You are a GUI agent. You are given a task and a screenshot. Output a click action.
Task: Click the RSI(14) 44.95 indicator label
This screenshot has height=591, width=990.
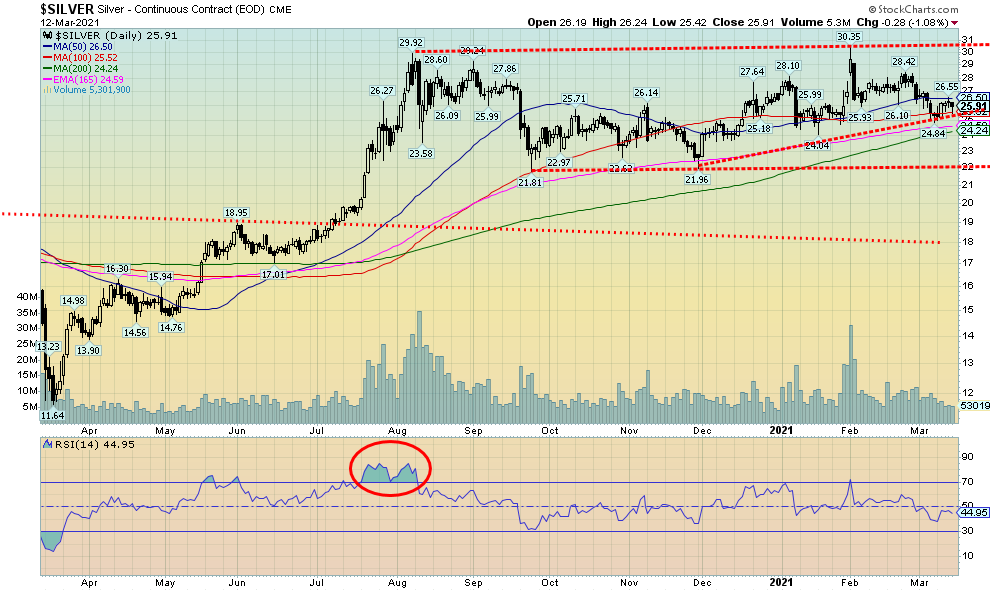click(x=88, y=442)
